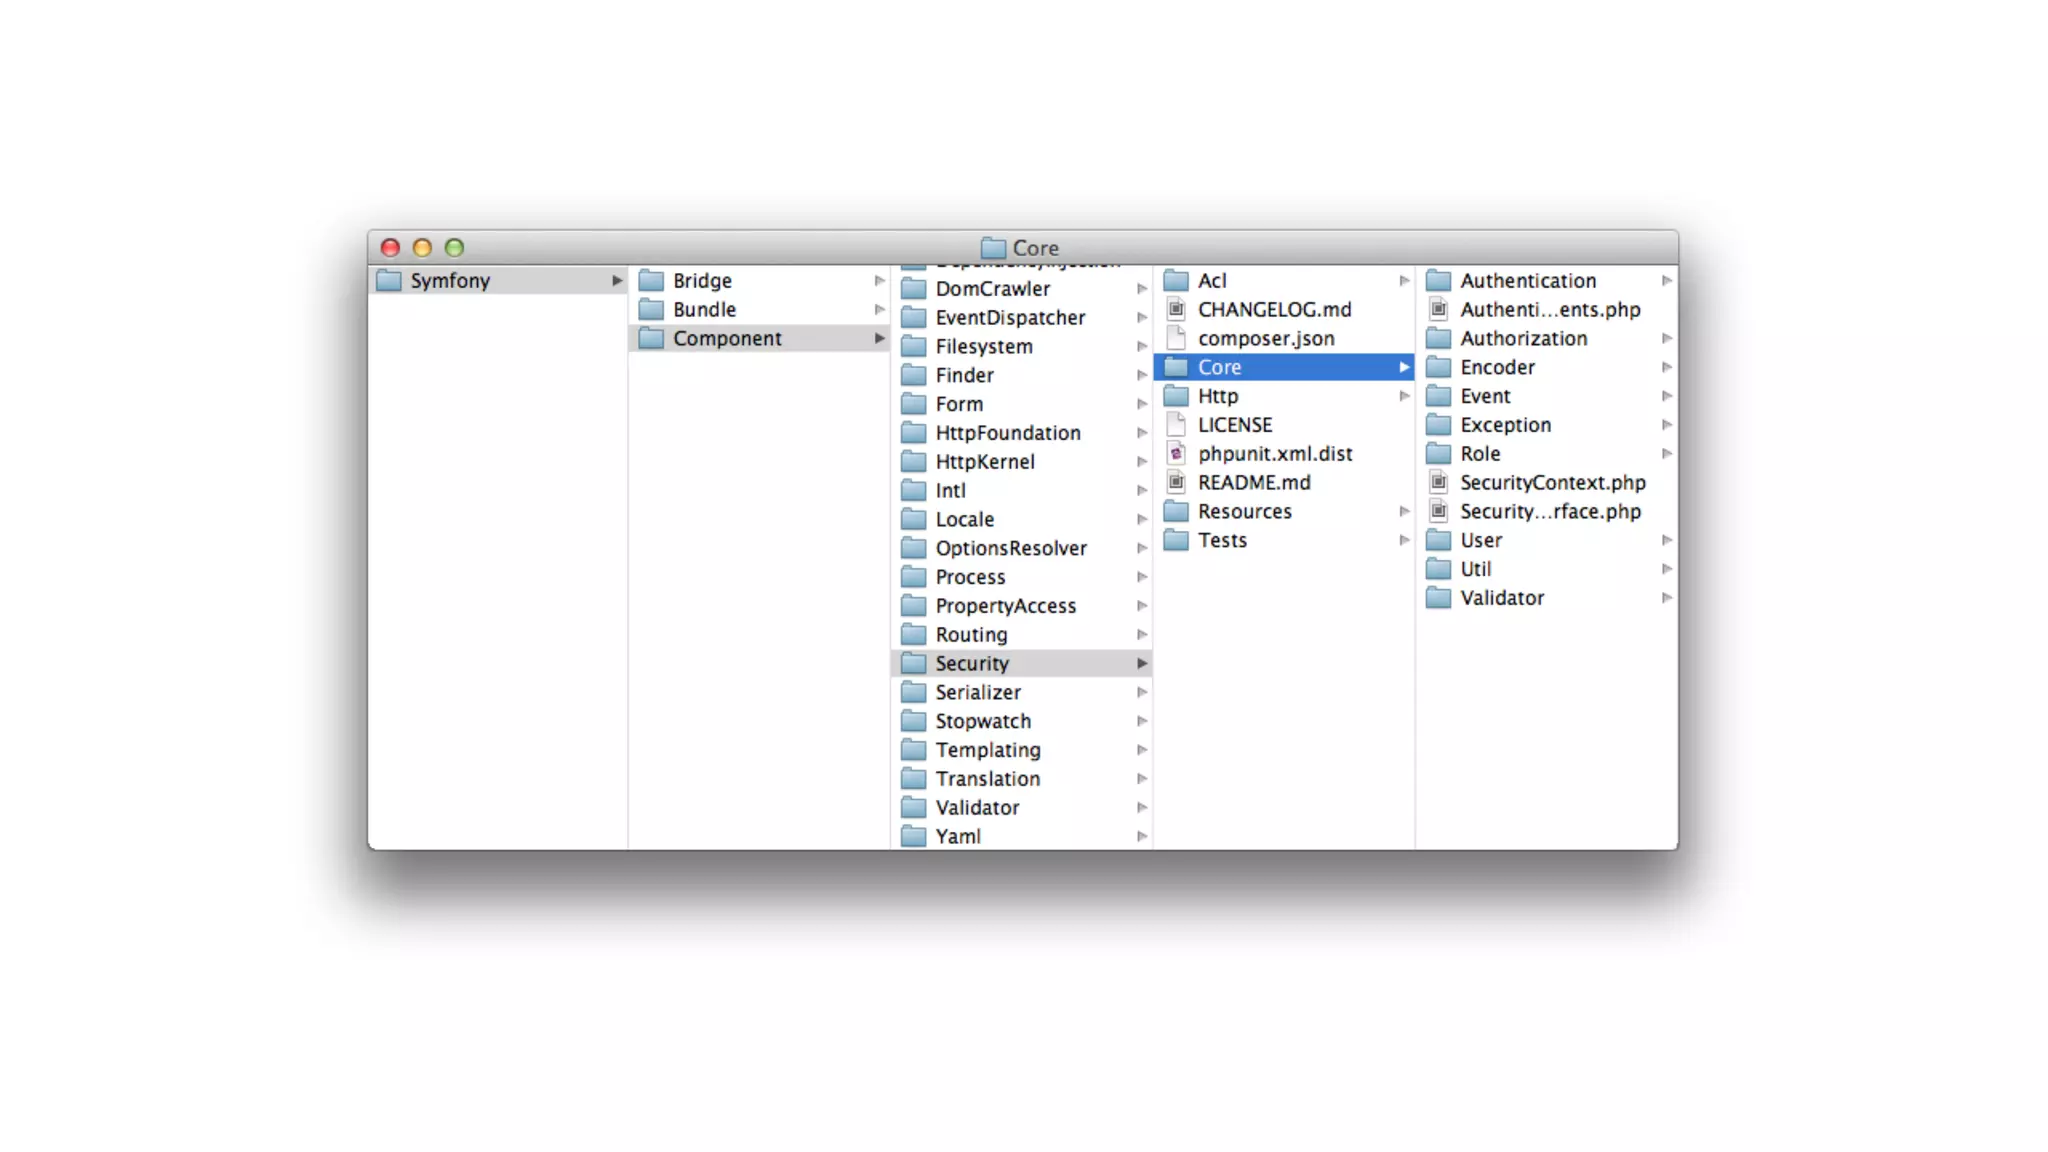Click the LICENSE file icon
The width and height of the screenshot is (2048, 1152).
pyautogui.click(x=1176, y=424)
